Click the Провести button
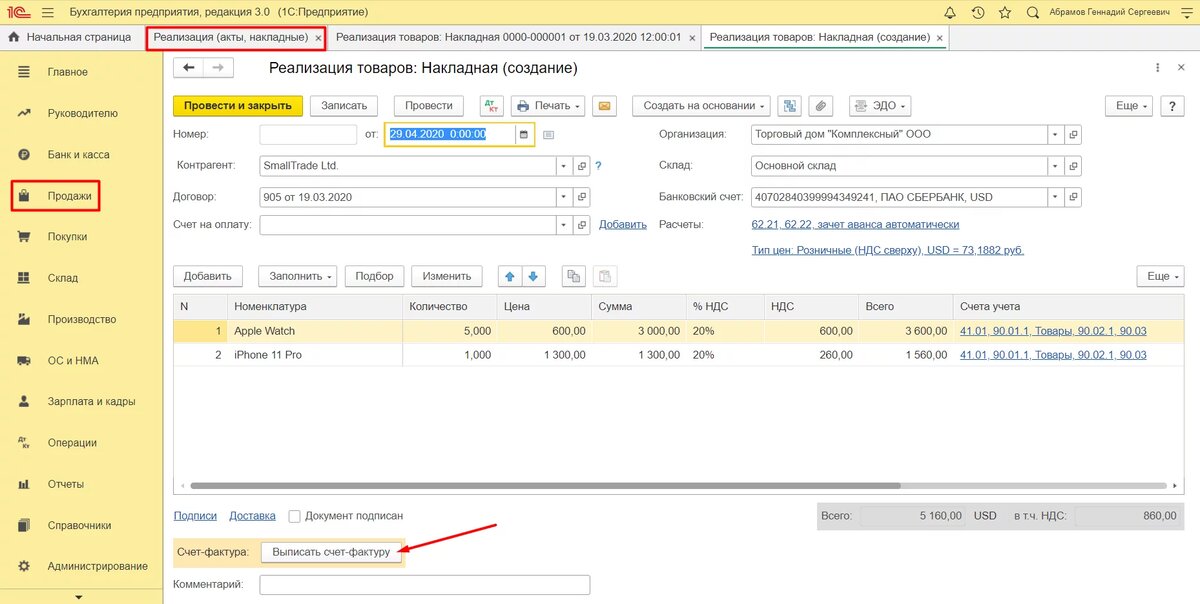1200x604 pixels. click(x=429, y=105)
